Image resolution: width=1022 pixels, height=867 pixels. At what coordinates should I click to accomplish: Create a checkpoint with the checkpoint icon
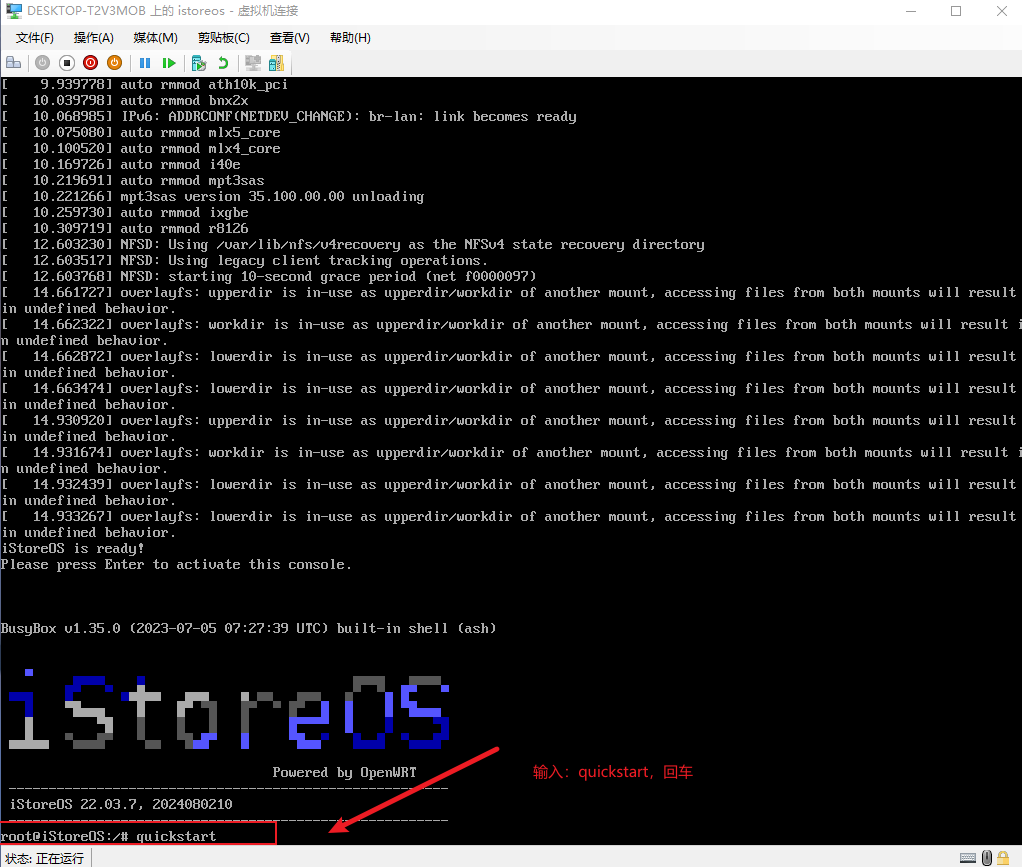click(x=200, y=62)
